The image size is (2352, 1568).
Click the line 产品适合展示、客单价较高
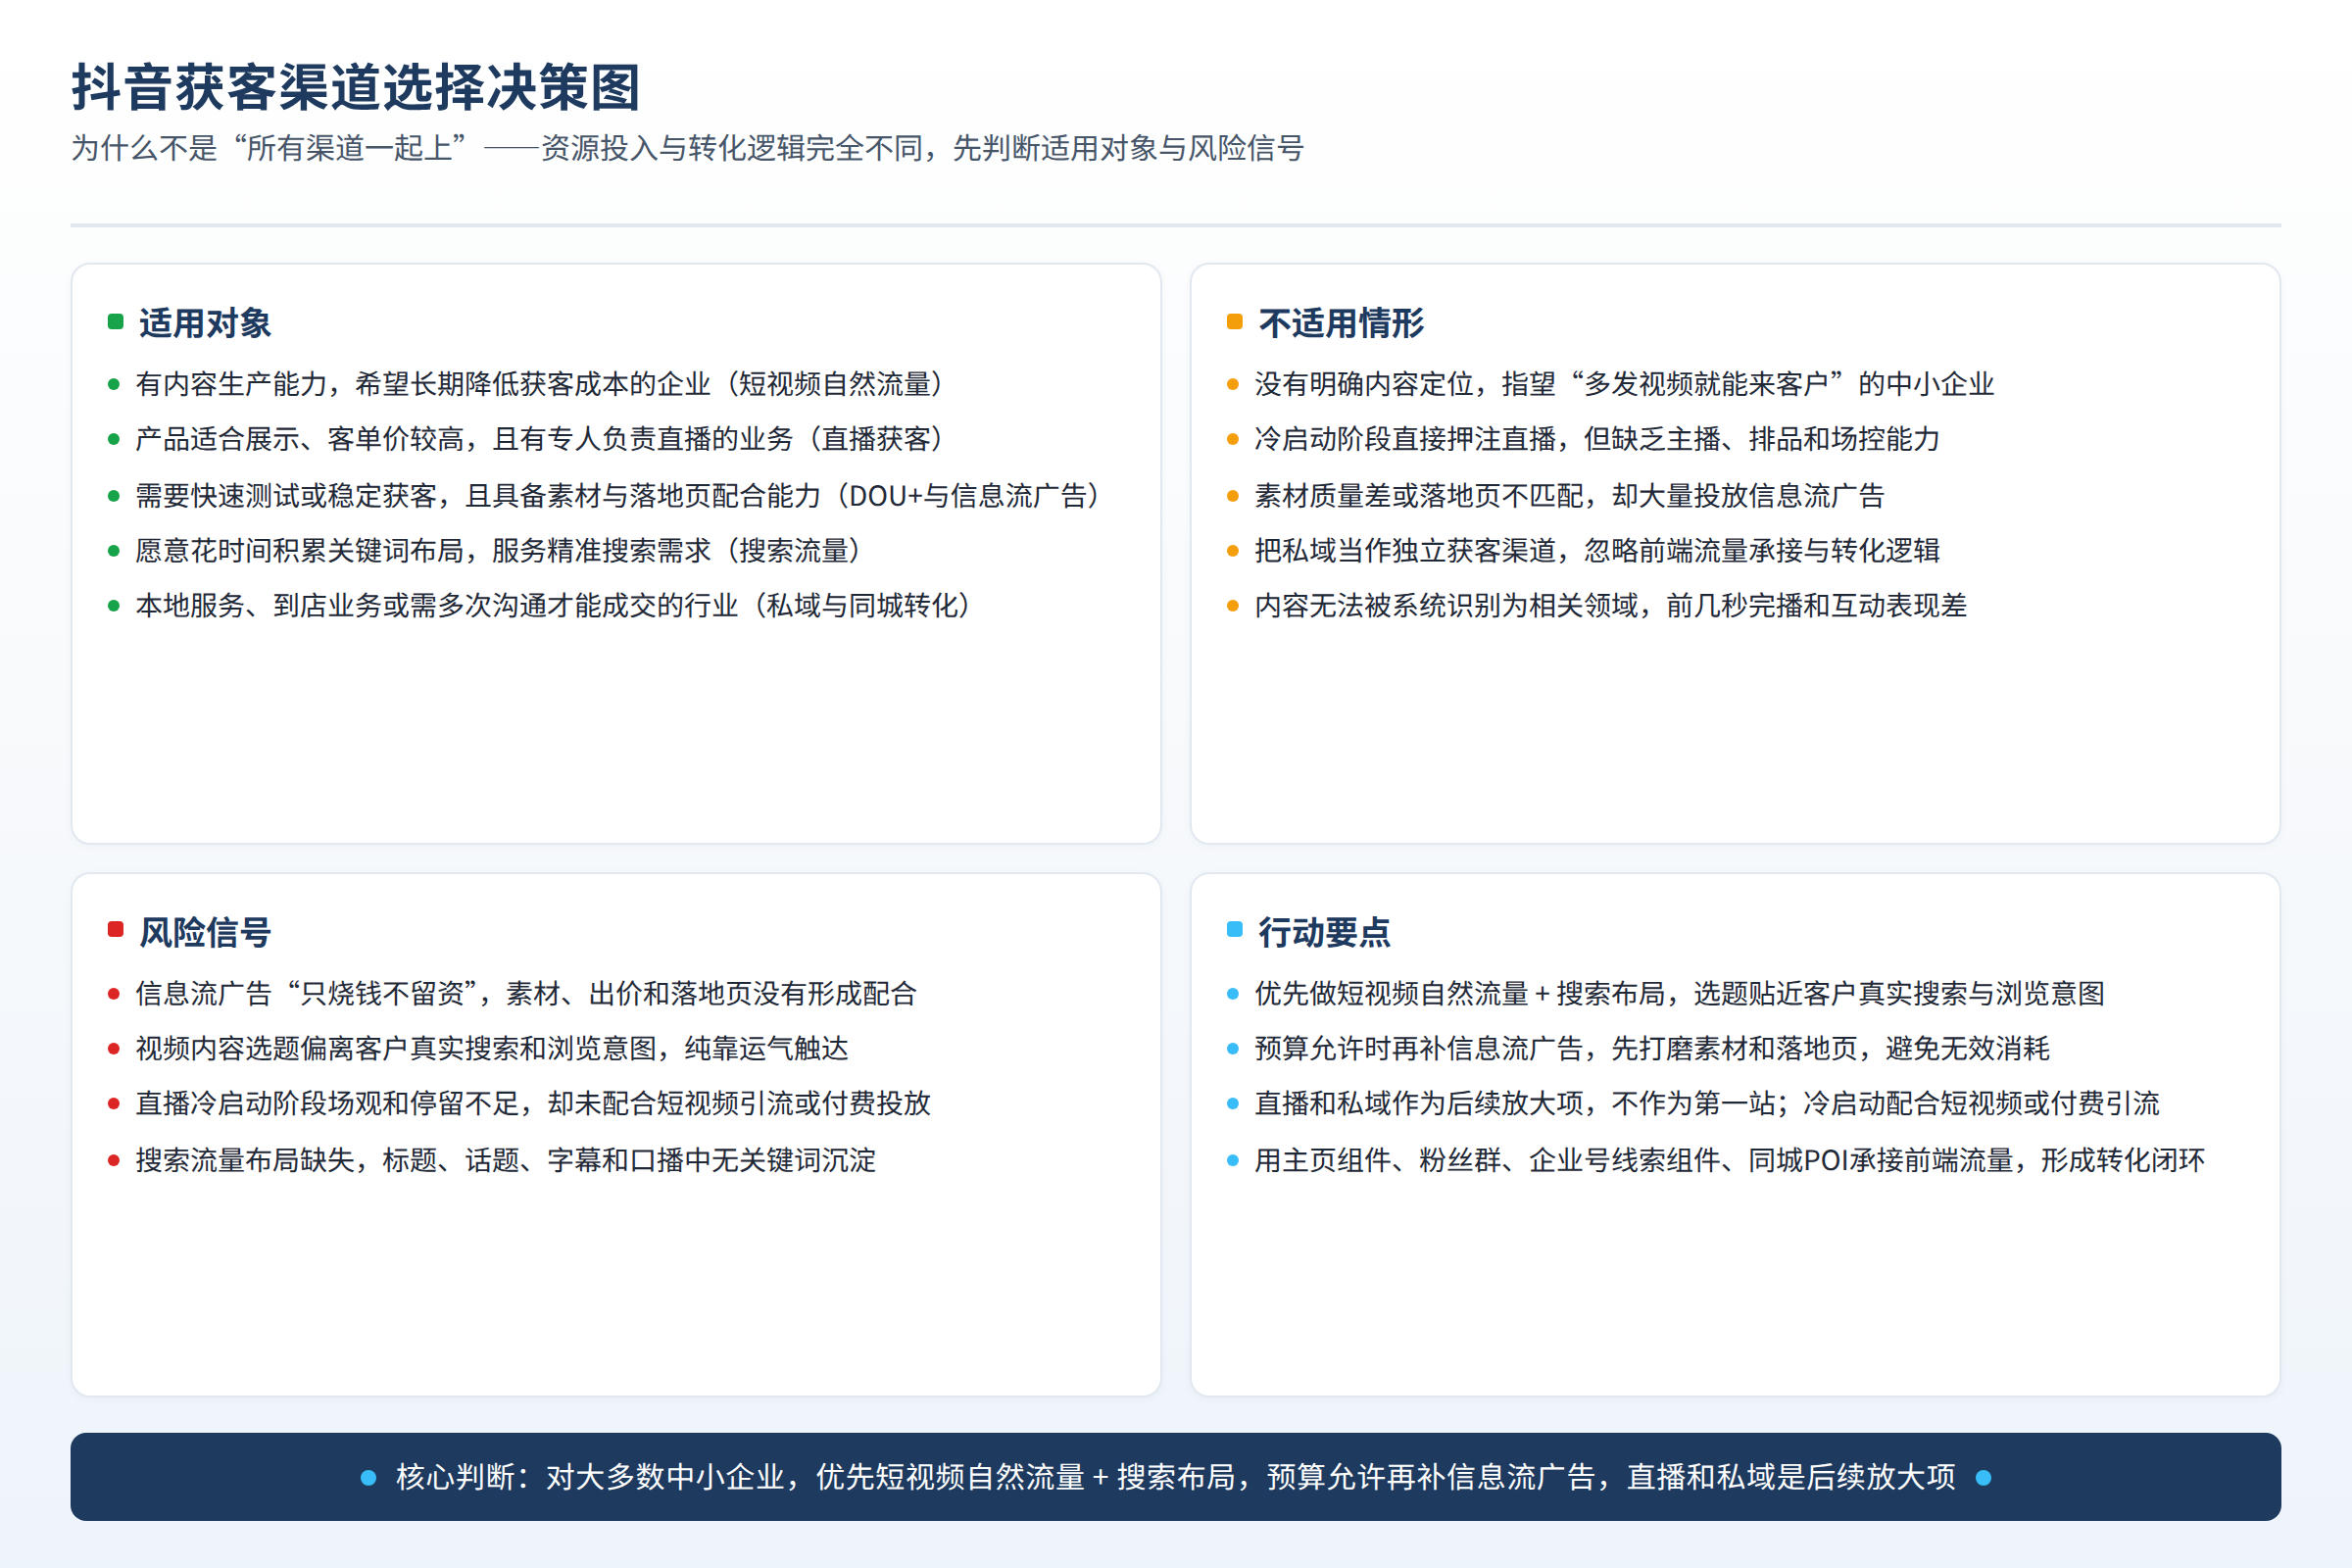pos(540,439)
